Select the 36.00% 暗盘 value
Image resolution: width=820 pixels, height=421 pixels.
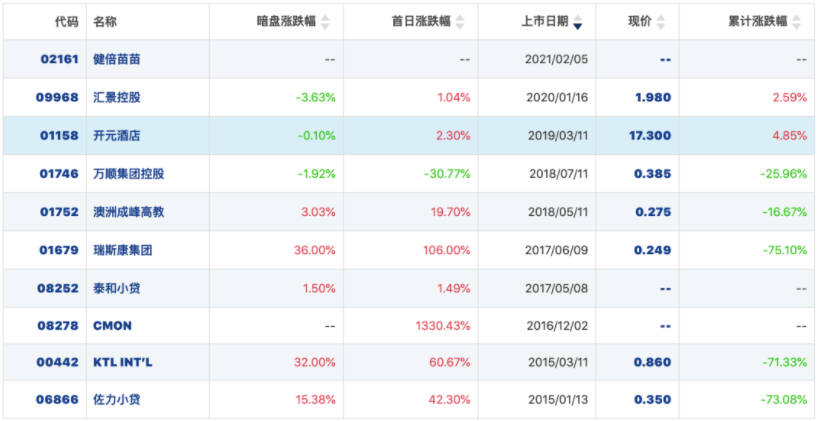point(315,250)
